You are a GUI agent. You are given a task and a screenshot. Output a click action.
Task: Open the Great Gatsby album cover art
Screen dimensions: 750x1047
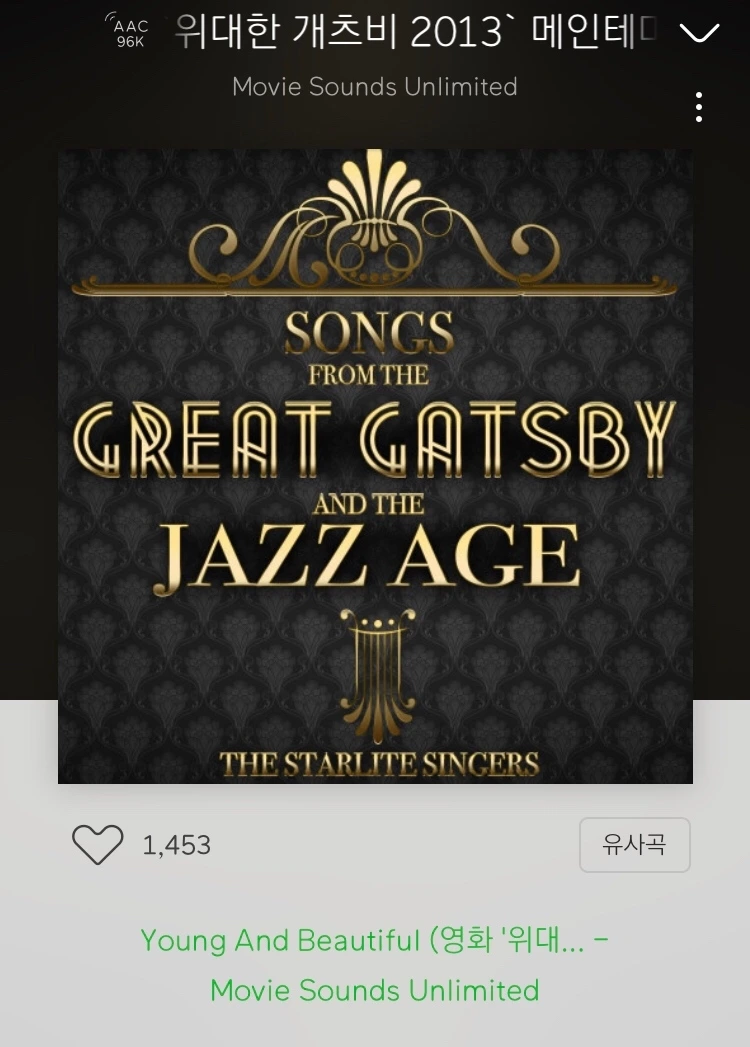[x=375, y=466]
